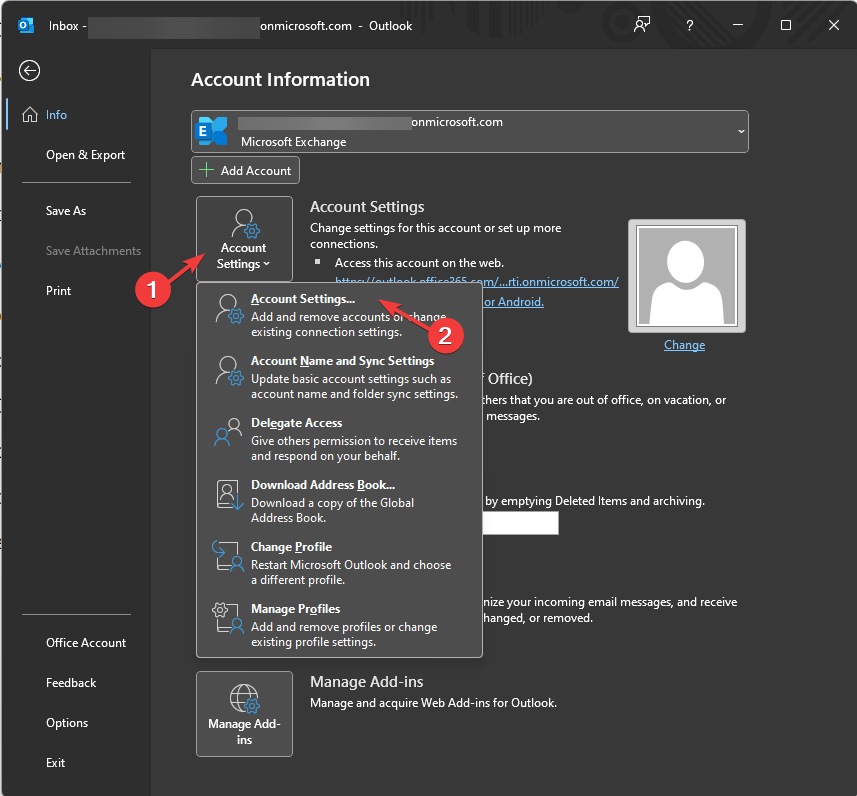Select Open & Export in sidebar

click(x=85, y=155)
